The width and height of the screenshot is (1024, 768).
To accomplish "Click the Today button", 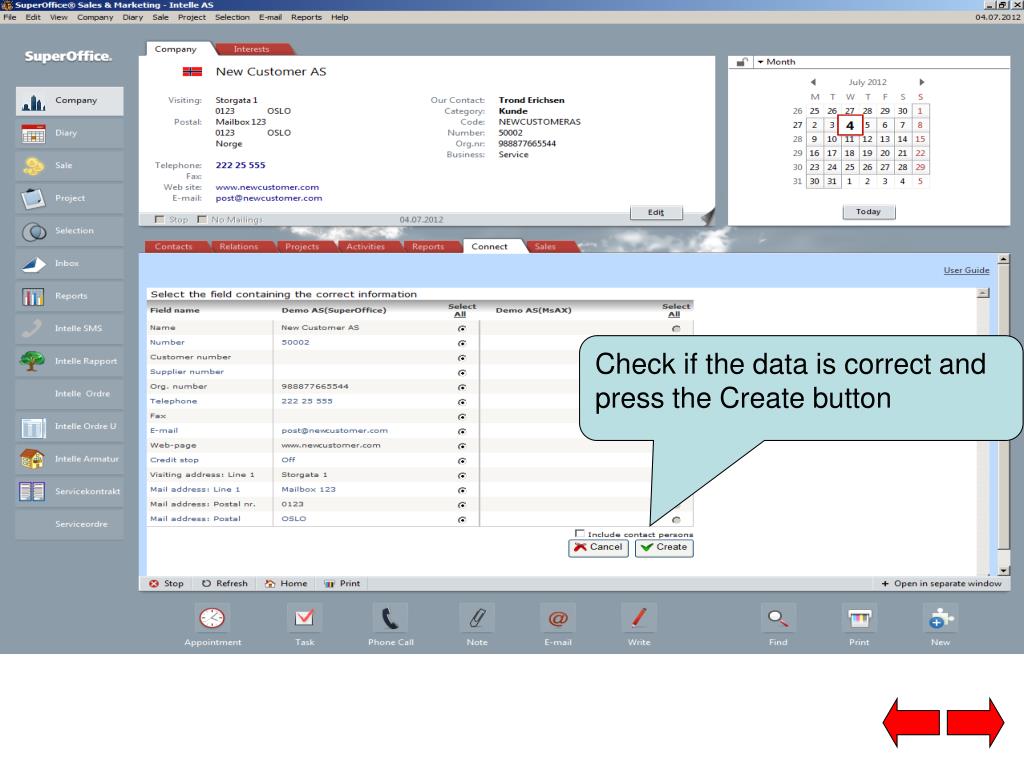I will click(869, 212).
